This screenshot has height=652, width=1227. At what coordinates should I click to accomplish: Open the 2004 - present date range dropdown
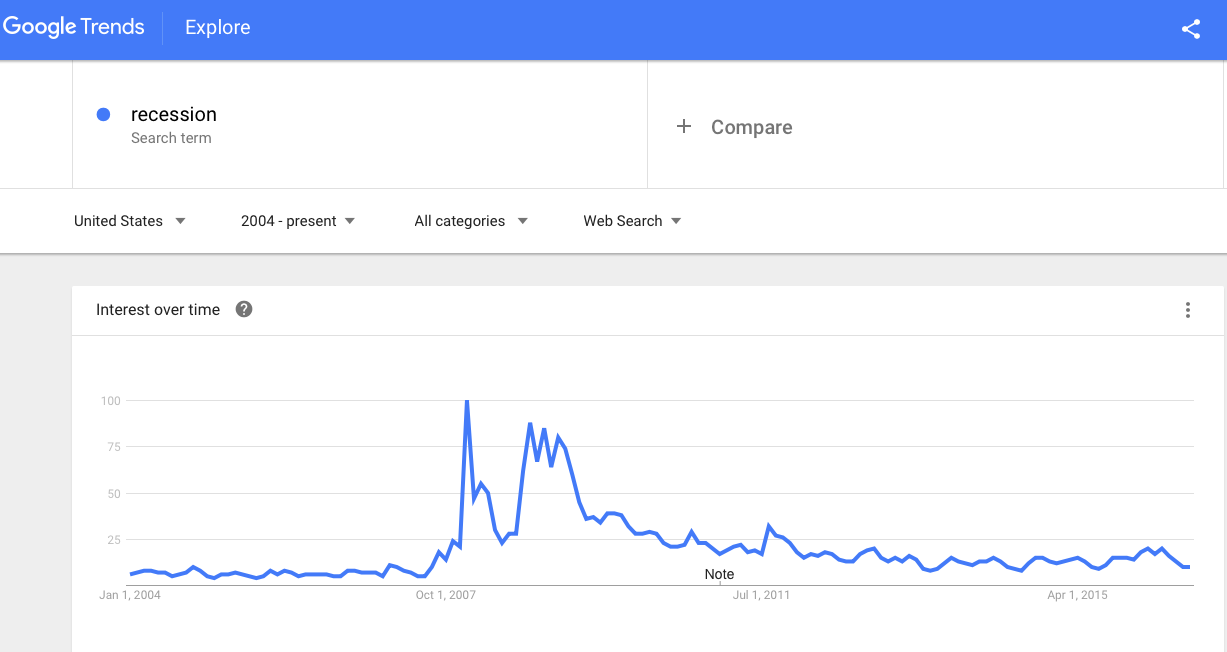[298, 221]
